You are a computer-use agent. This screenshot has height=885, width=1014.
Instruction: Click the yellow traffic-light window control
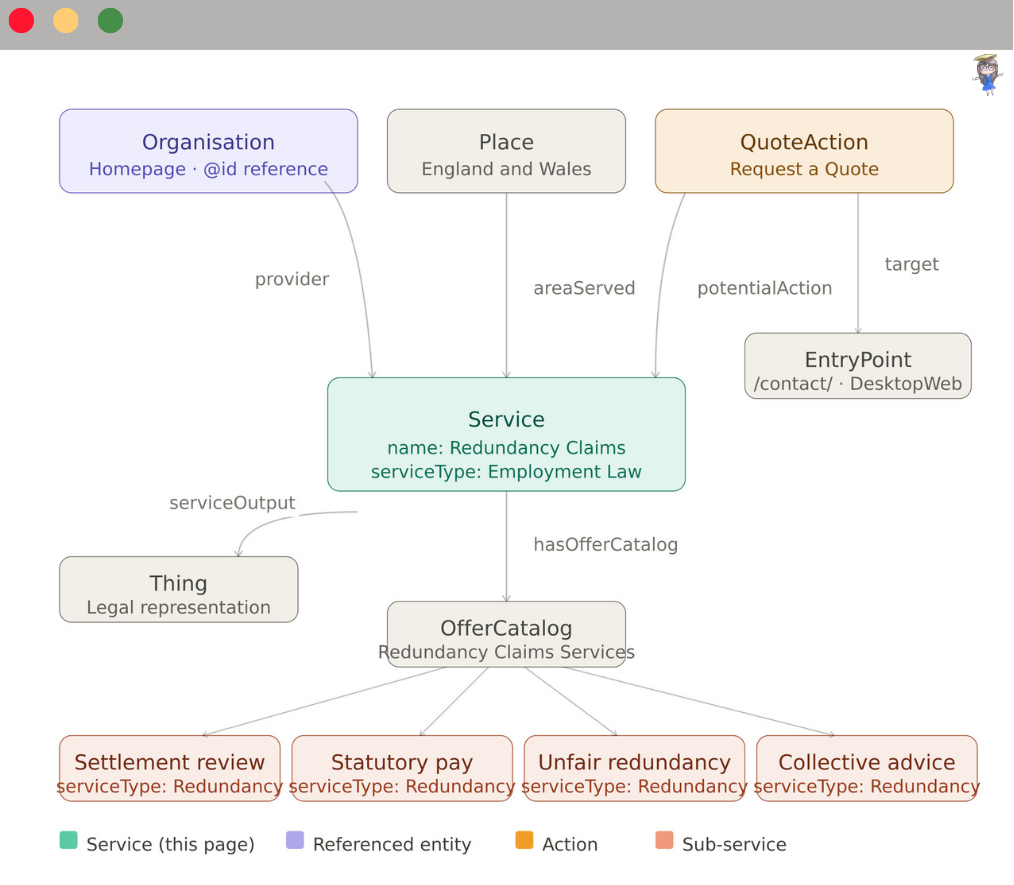click(x=66, y=20)
